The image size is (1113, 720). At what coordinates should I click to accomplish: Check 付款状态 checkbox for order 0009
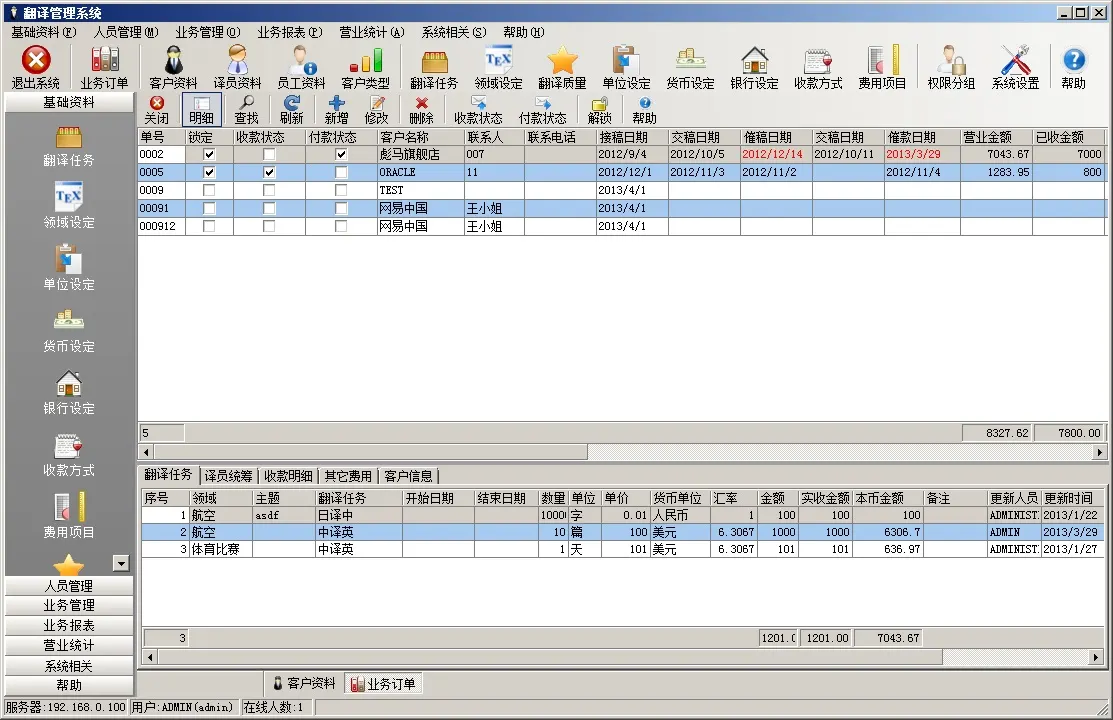tap(341, 190)
